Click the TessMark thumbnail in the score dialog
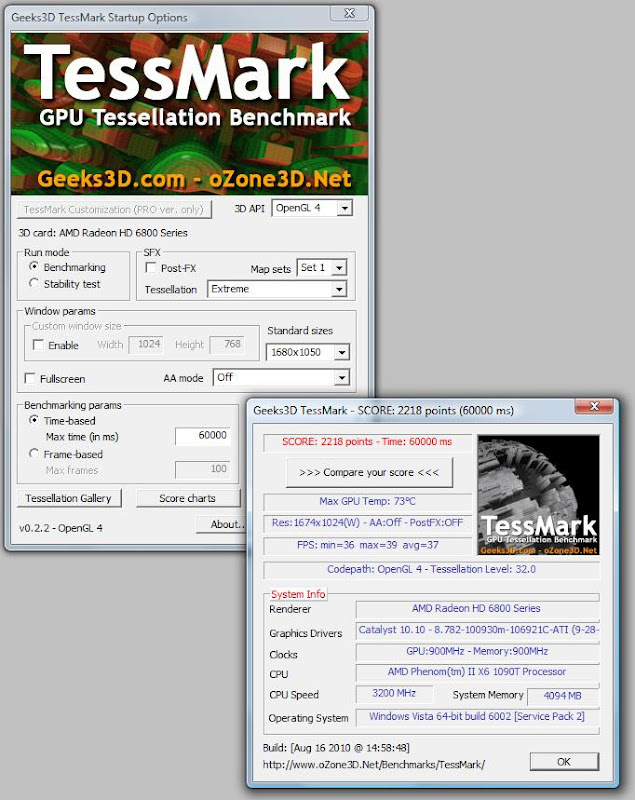 (538, 495)
